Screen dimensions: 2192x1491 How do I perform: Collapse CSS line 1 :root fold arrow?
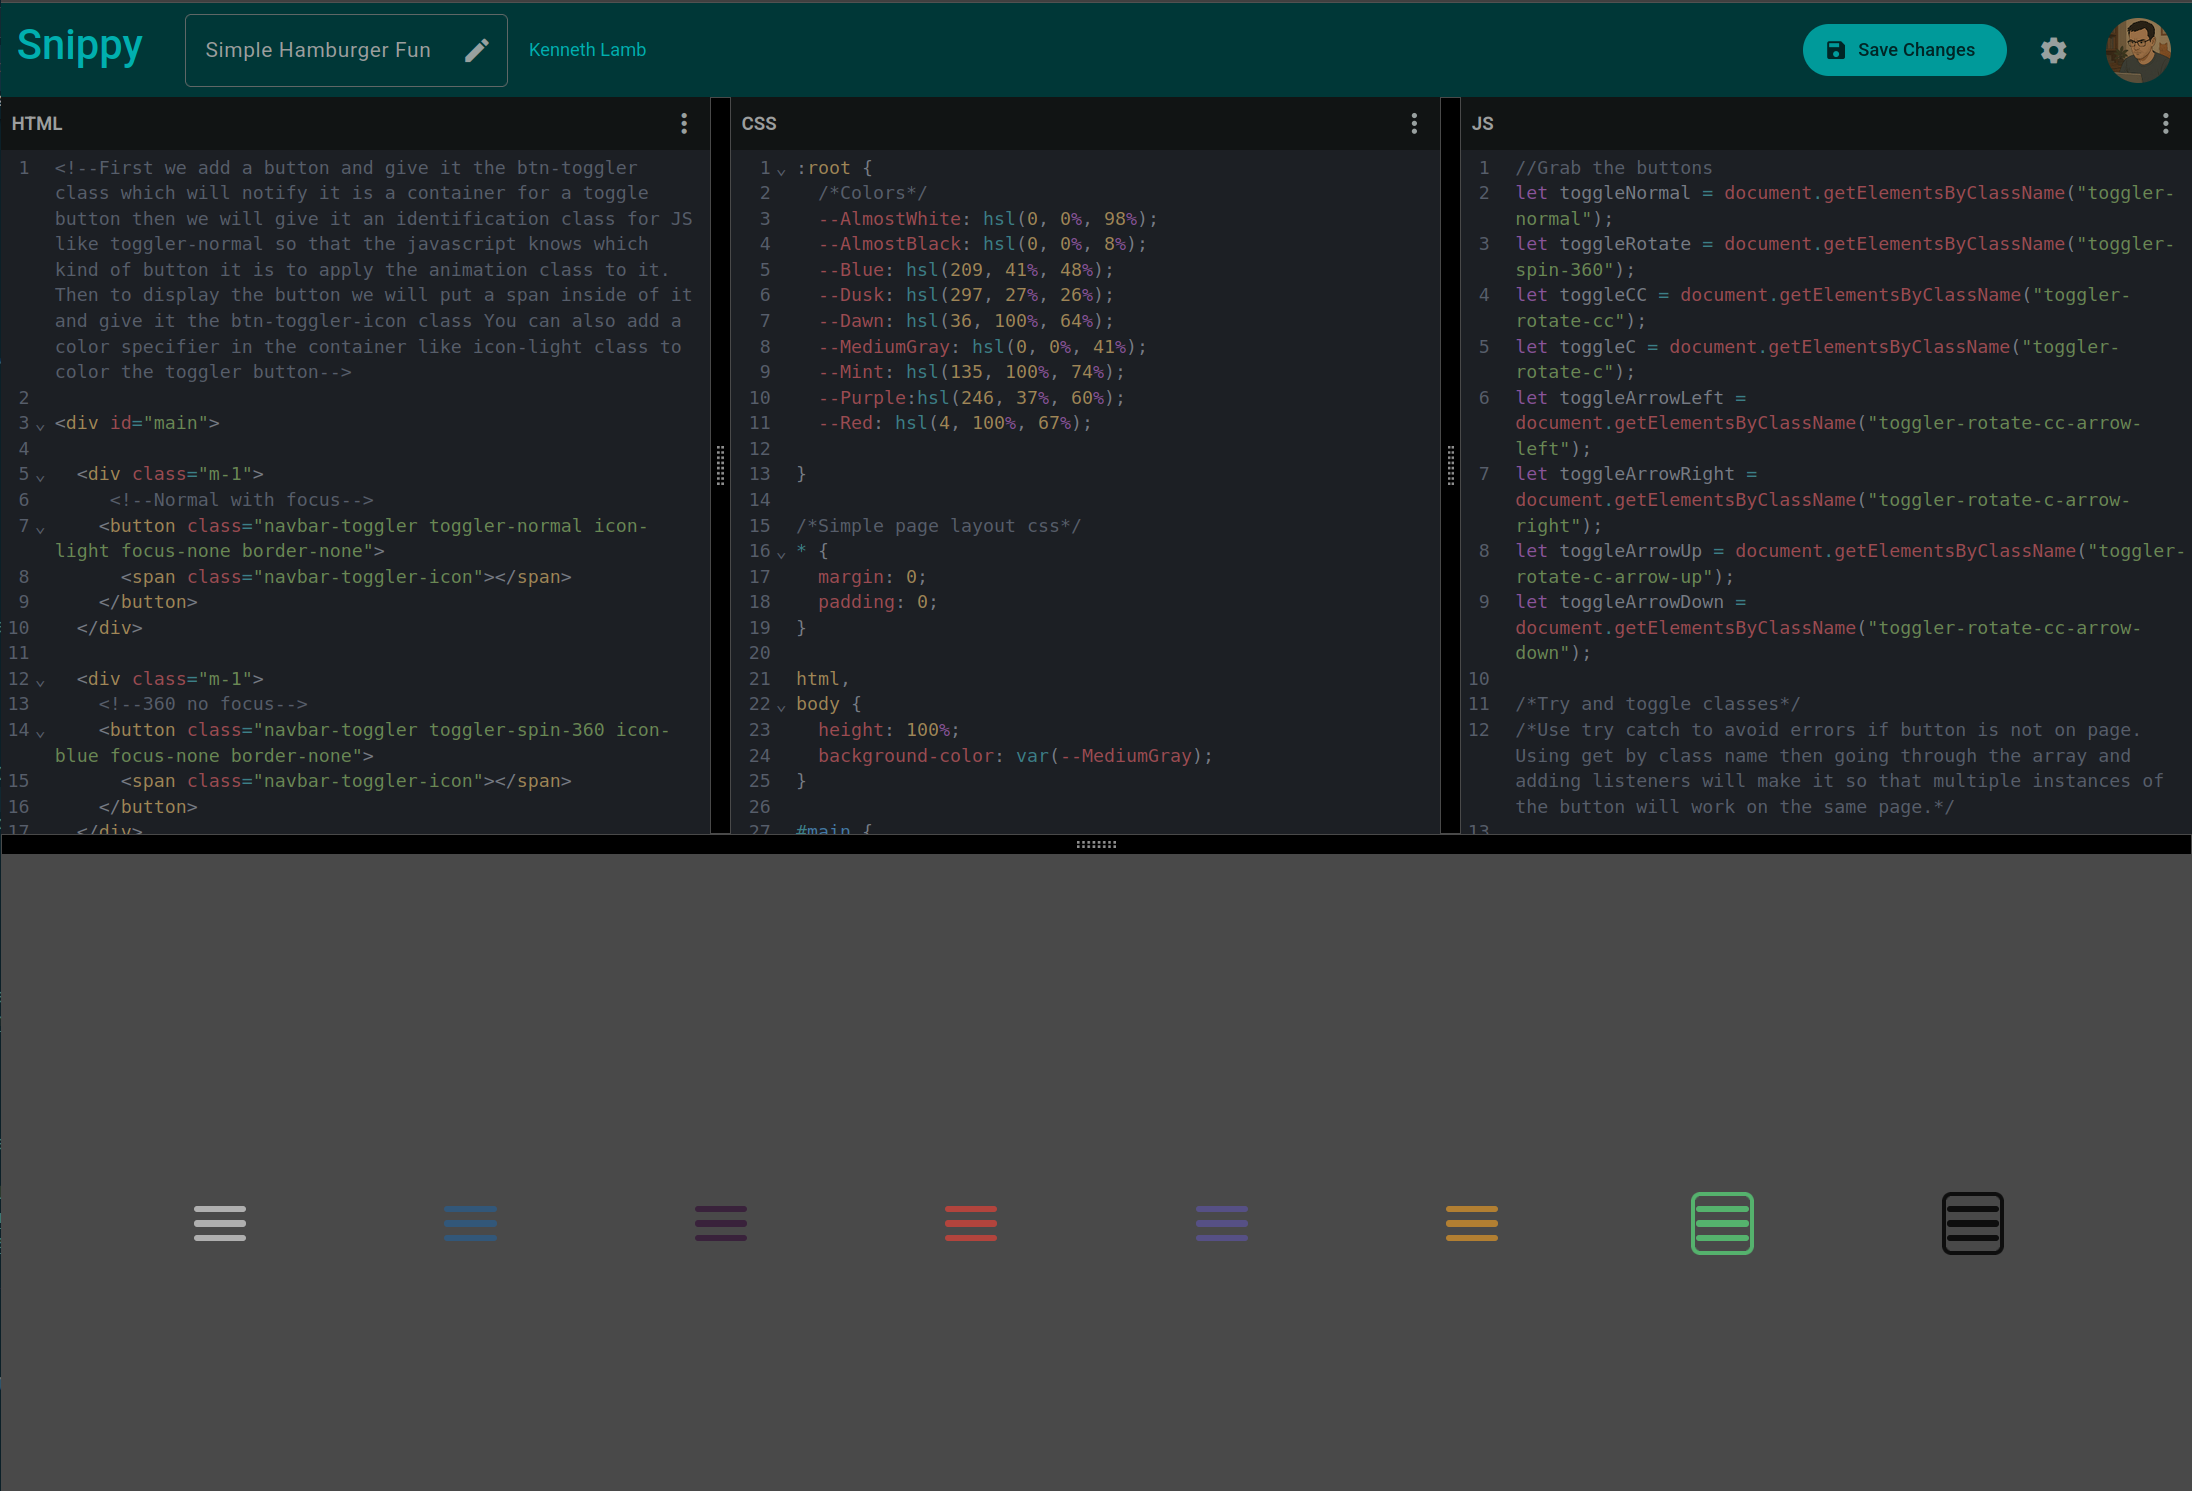pyautogui.click(x=782, y=171)
